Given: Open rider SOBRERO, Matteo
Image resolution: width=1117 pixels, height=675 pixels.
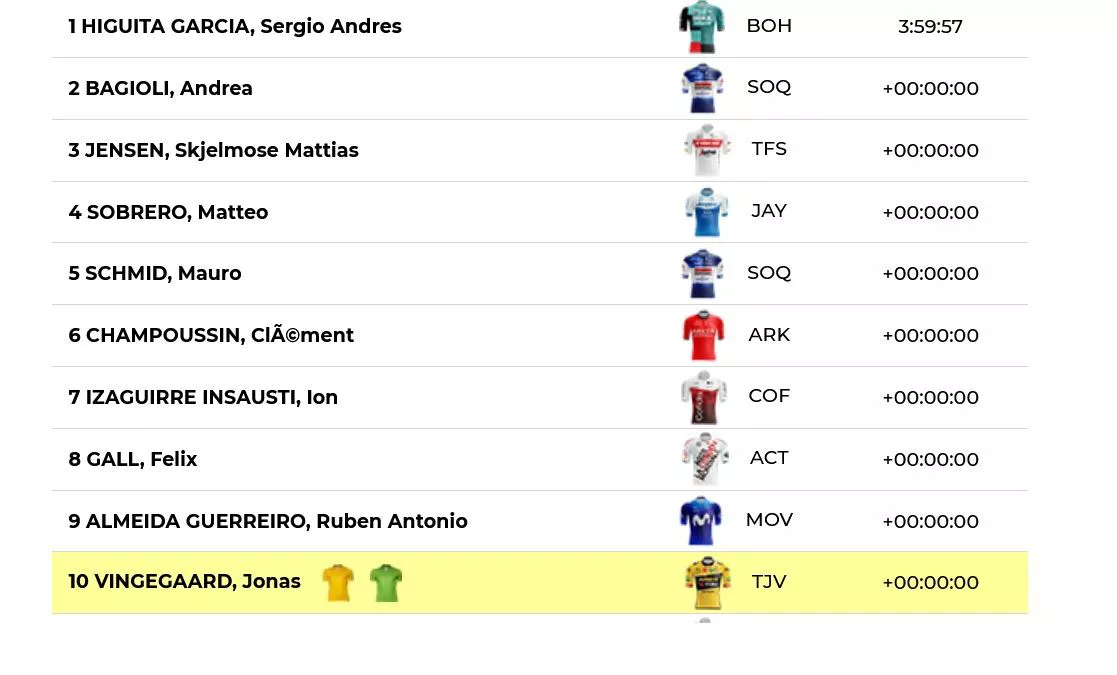Looking at the screenshot, I should 168,212.
